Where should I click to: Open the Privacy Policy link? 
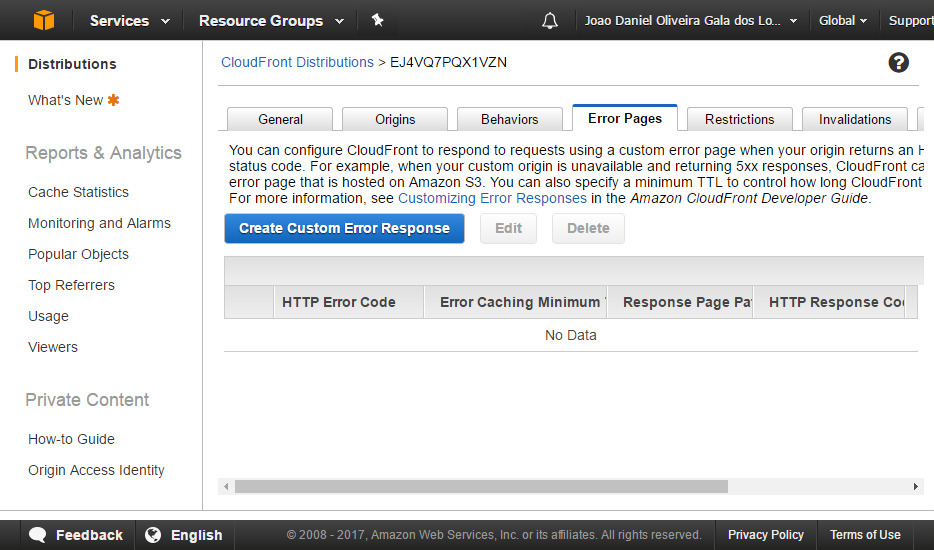[765, 535]
